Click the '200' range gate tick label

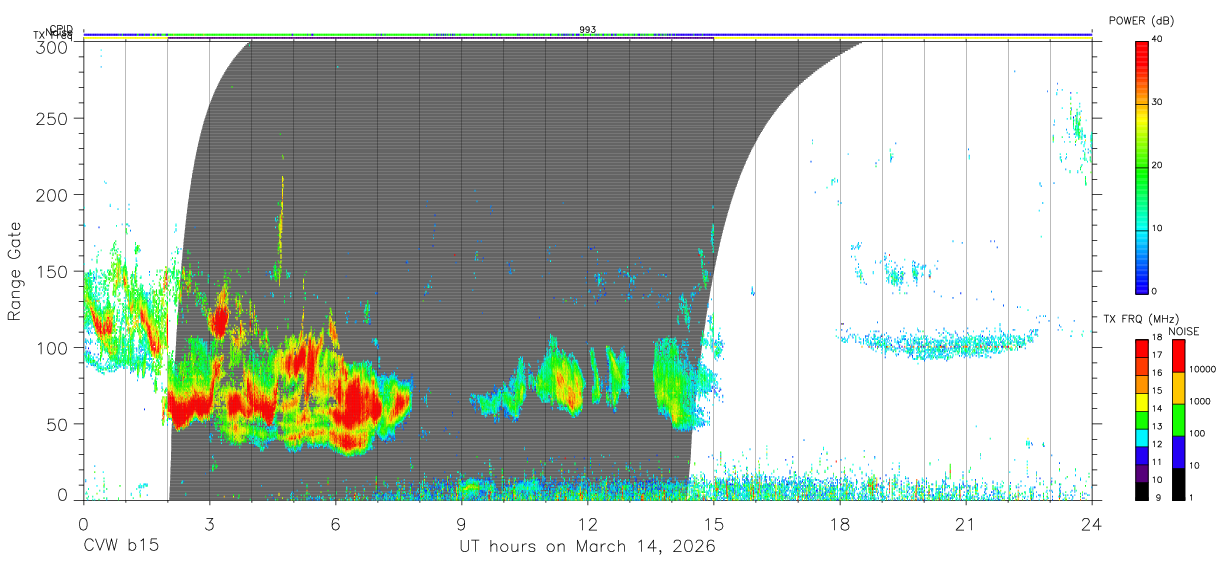click(51, 194)
